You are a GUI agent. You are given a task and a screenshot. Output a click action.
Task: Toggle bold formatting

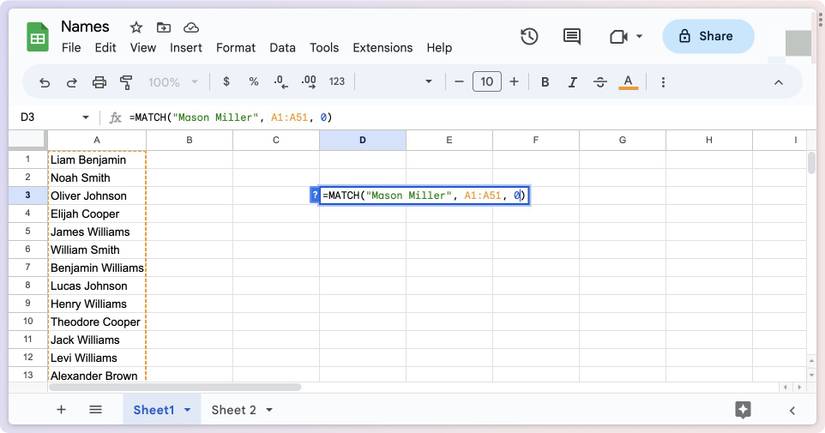click(545, 82)
